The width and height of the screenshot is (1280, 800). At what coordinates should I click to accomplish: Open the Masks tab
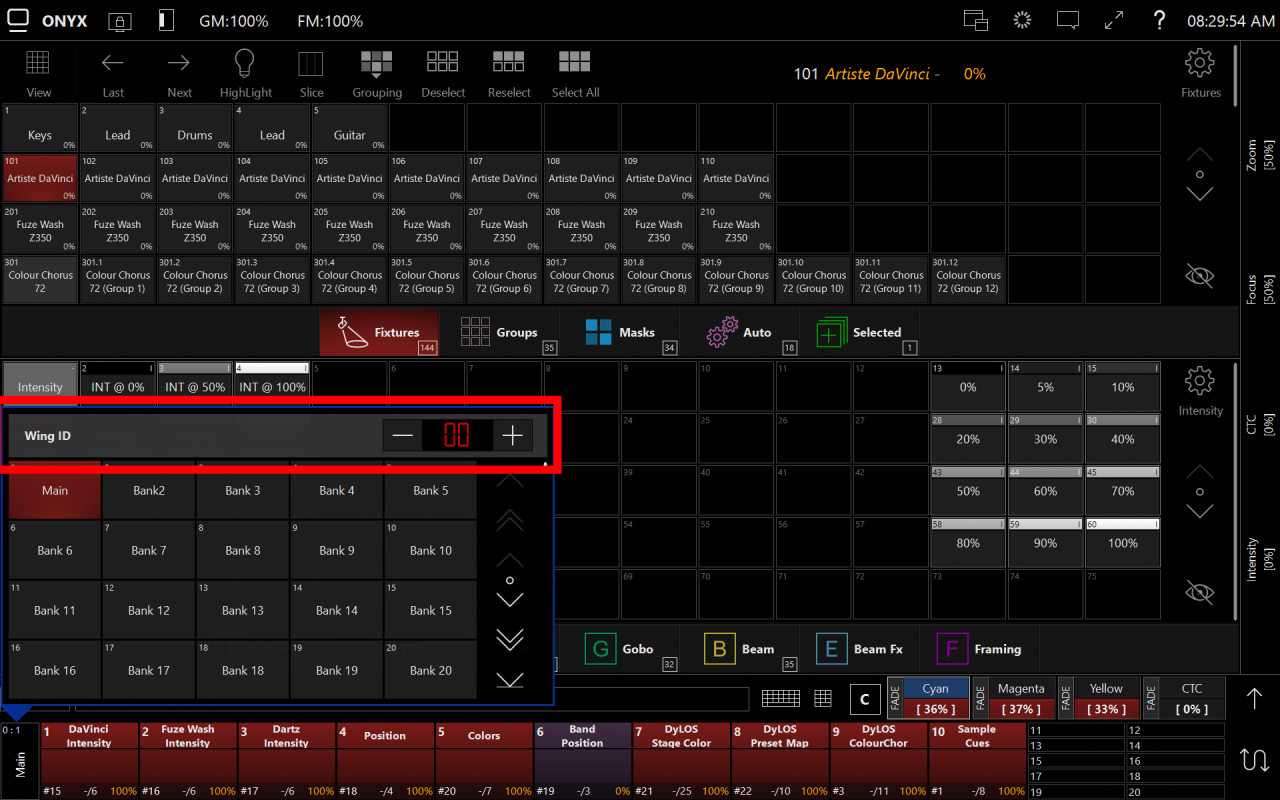point(621,332)
